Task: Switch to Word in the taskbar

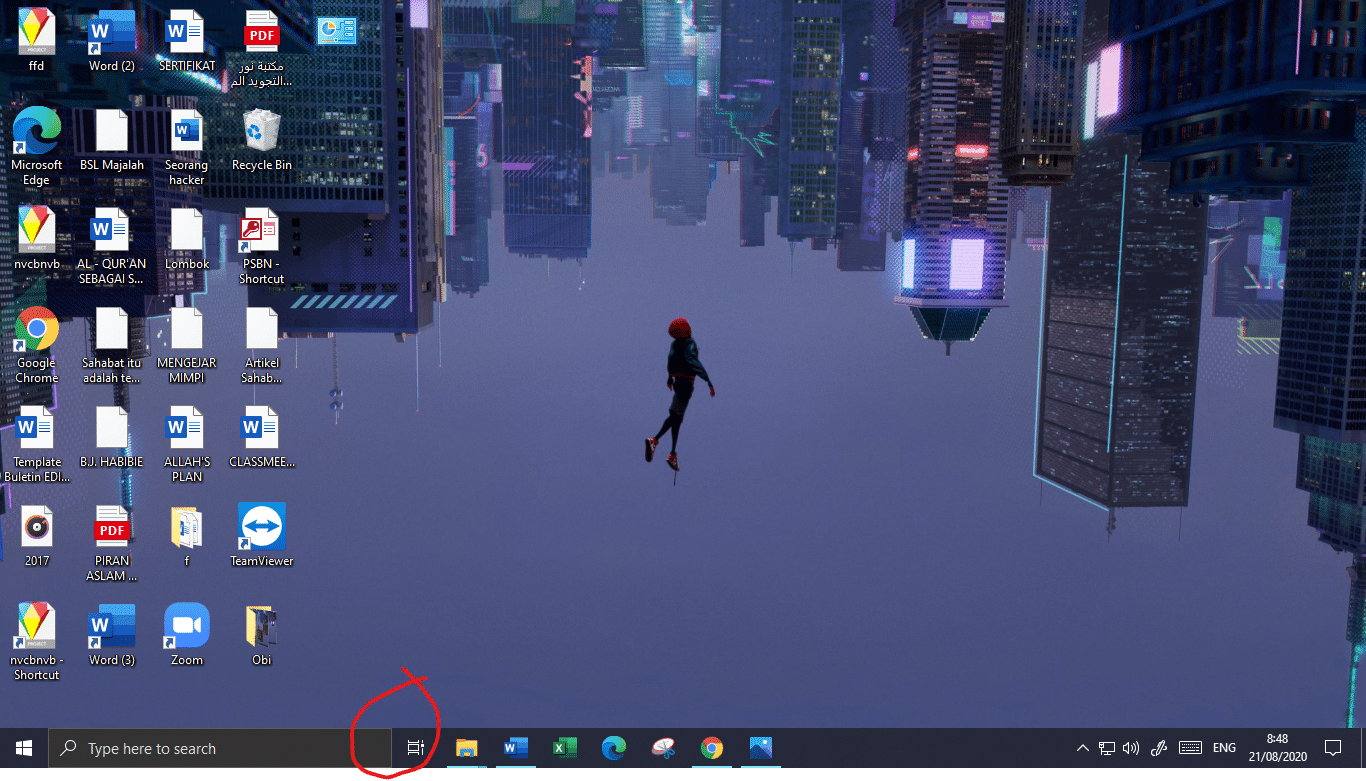Action: tap(515, 748)
